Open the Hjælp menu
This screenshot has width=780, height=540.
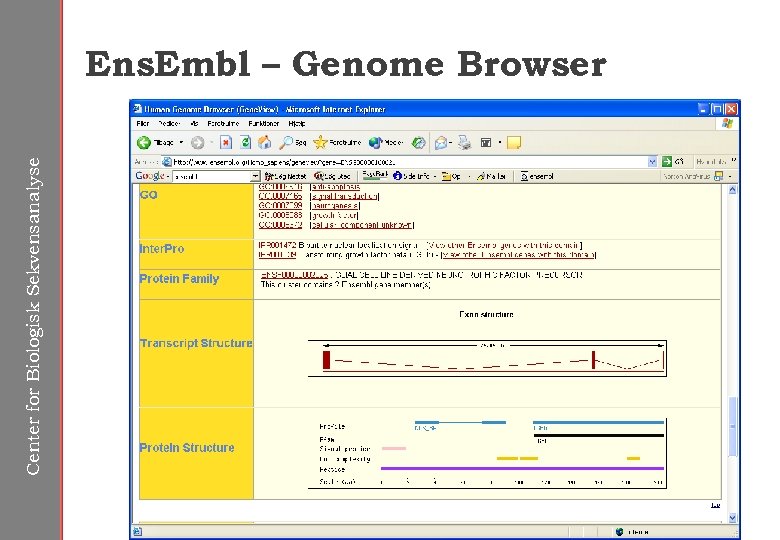297,123
